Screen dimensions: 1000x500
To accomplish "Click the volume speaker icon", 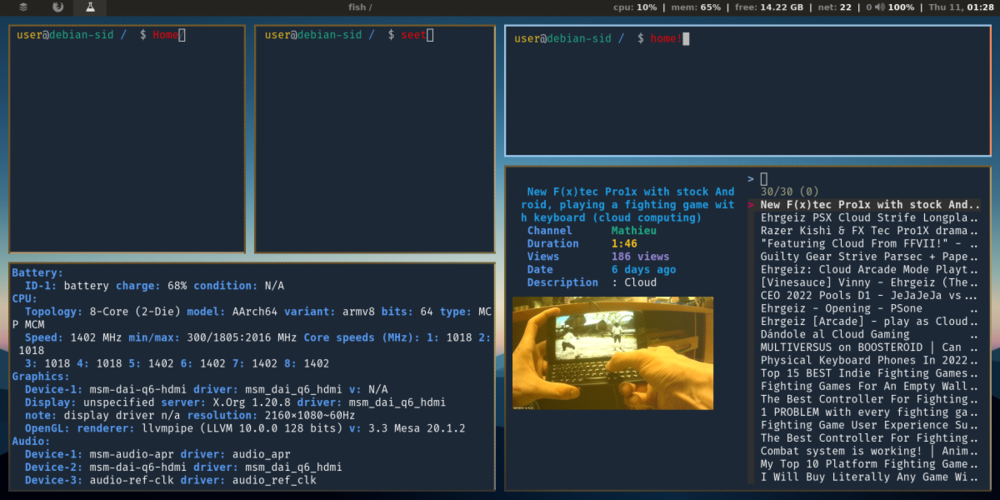I will [x=879, y=8].
